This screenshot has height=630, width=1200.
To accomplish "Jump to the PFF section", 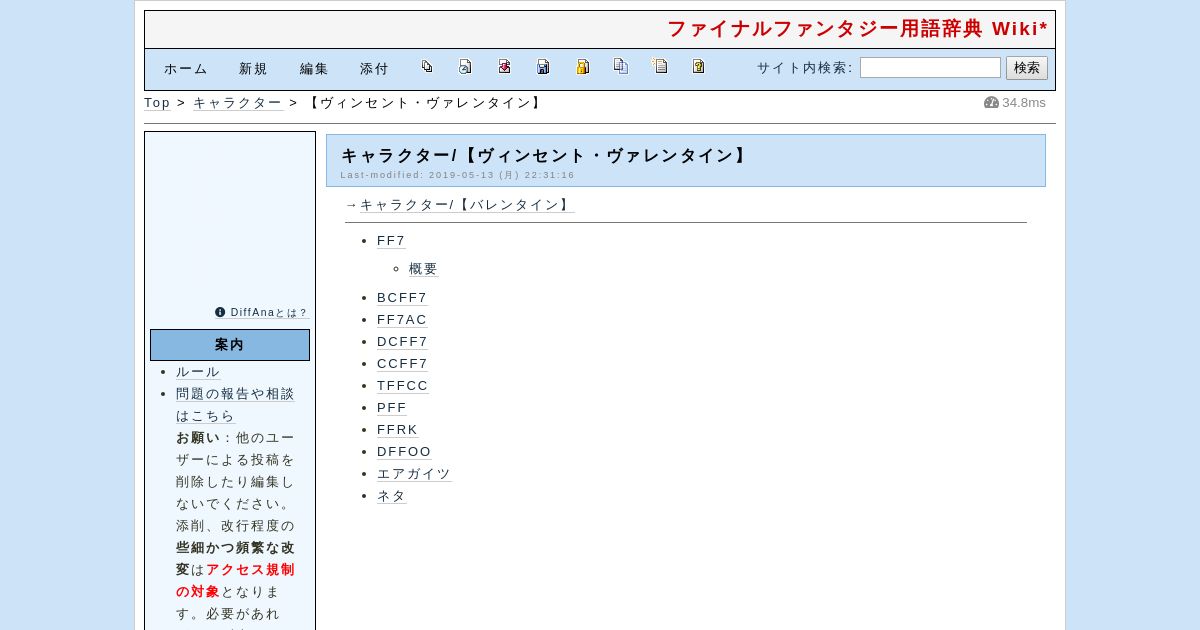I will click(x=392, y=408).
